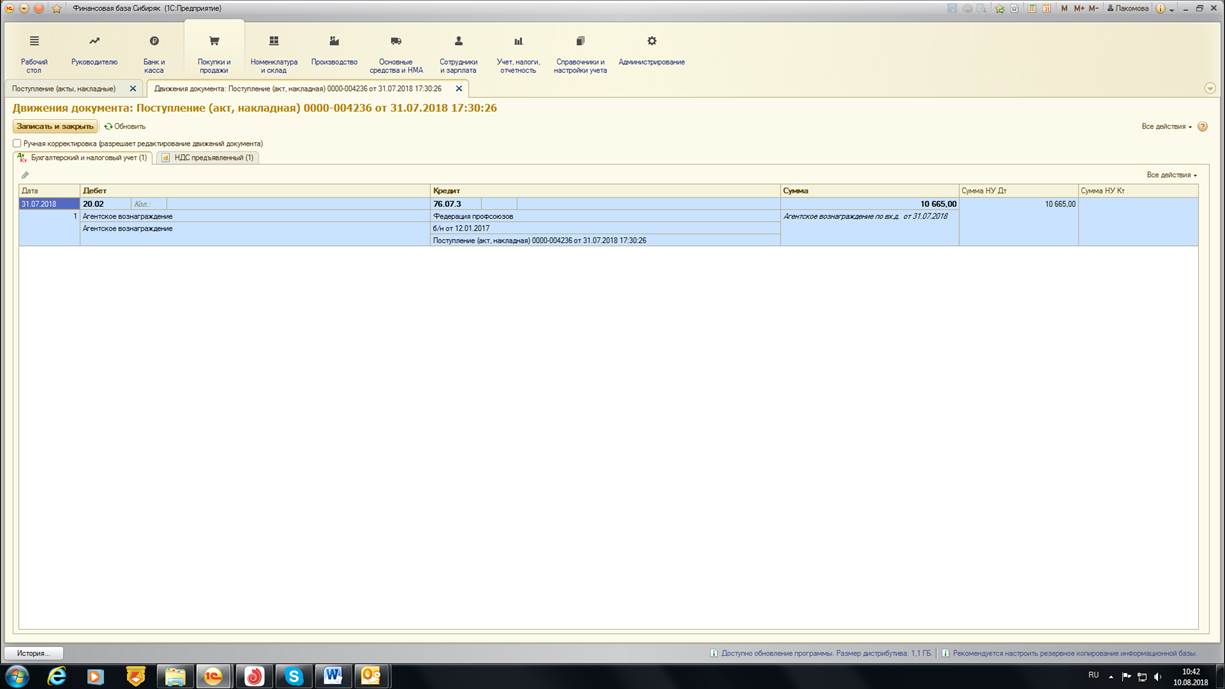Open the Производство section
The image size is (1225, 689).
click(334, 52)
